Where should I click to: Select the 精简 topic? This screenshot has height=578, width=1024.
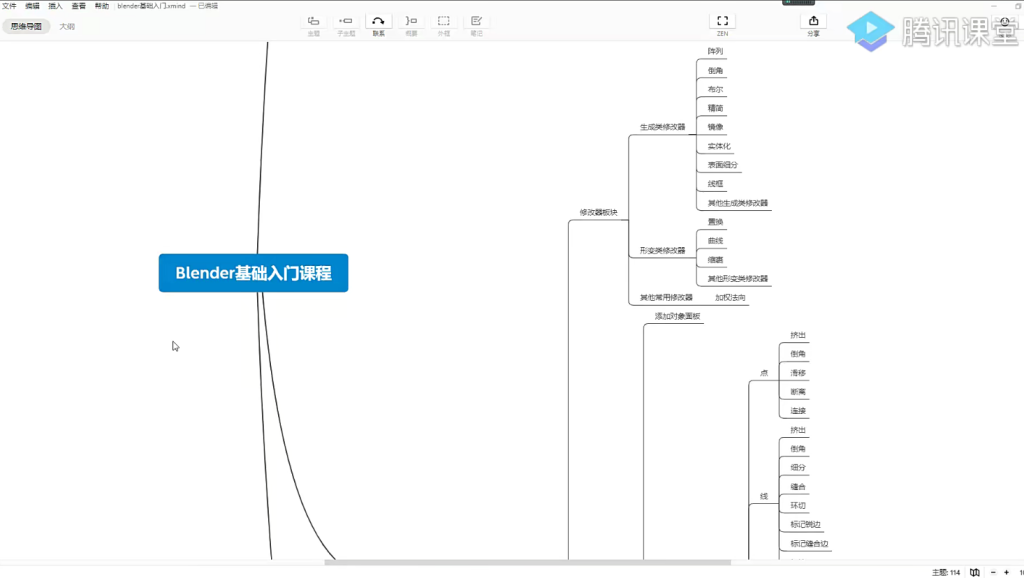click(715, 108)
